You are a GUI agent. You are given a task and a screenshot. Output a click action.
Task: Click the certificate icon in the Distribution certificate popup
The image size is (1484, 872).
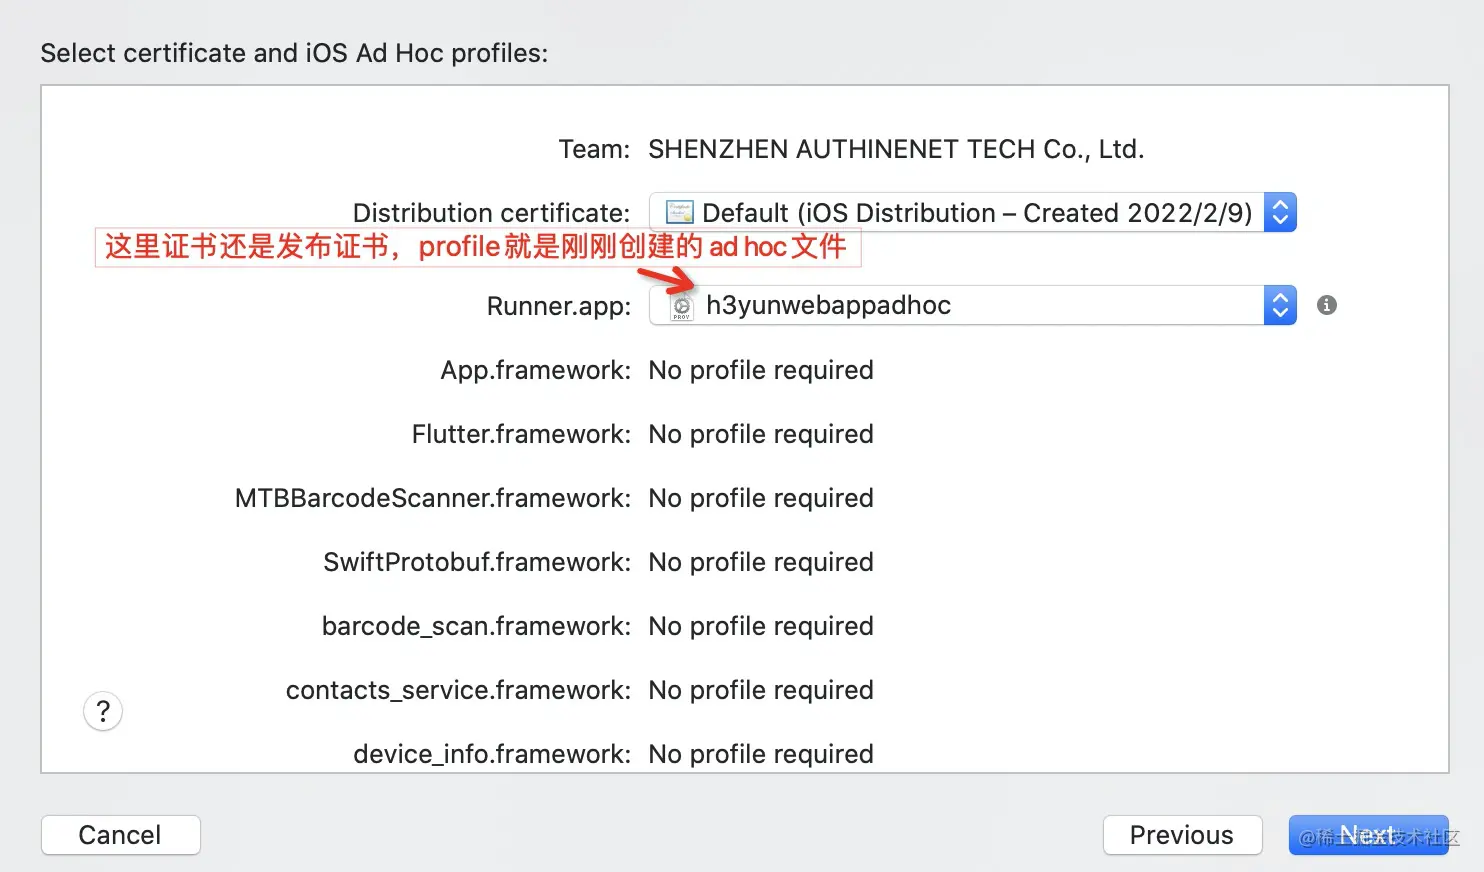(x=680, y=212)
